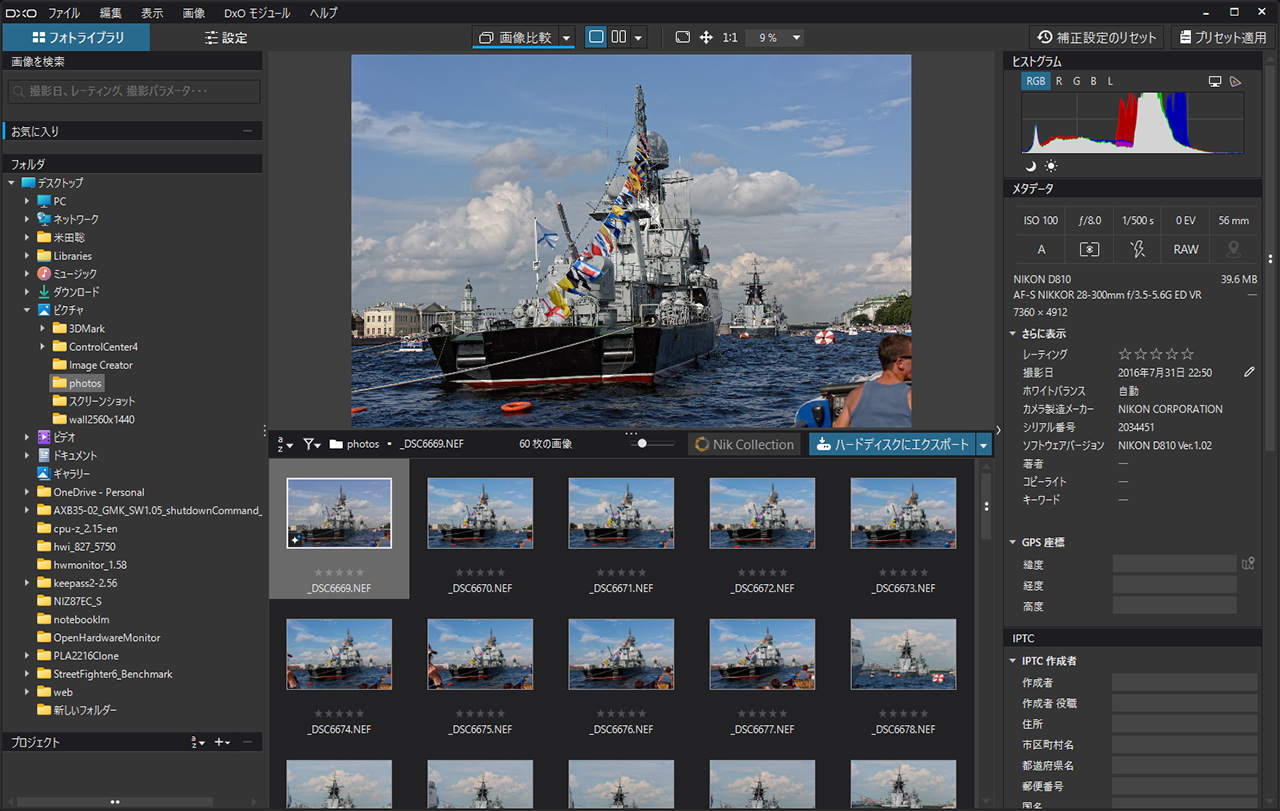Click the Nik Collection button
Image resolution: width=1280 pixels, height=811 pixels.
coord(744,445)
